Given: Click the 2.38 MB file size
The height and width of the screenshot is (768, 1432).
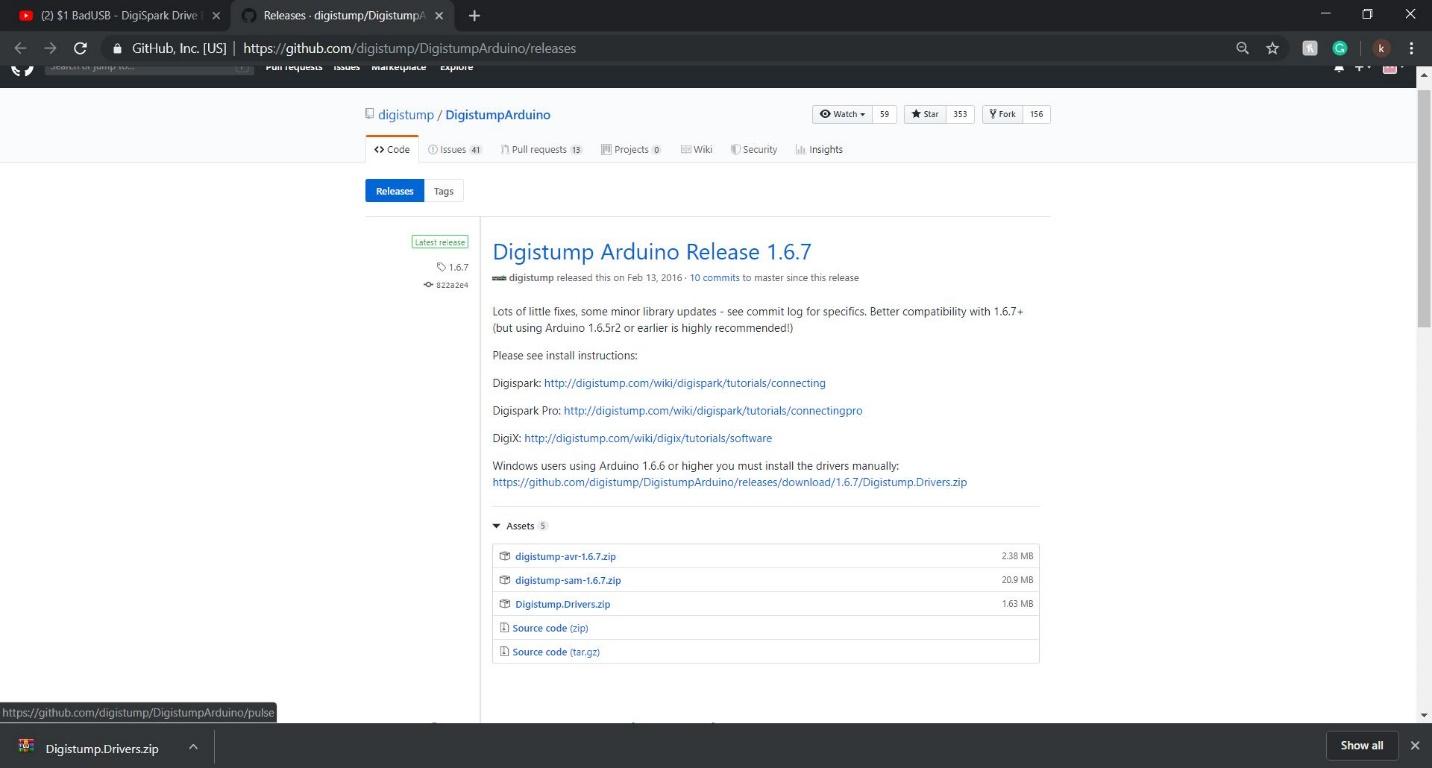Looking at the screenshot, I should [x=1017, y=556].
